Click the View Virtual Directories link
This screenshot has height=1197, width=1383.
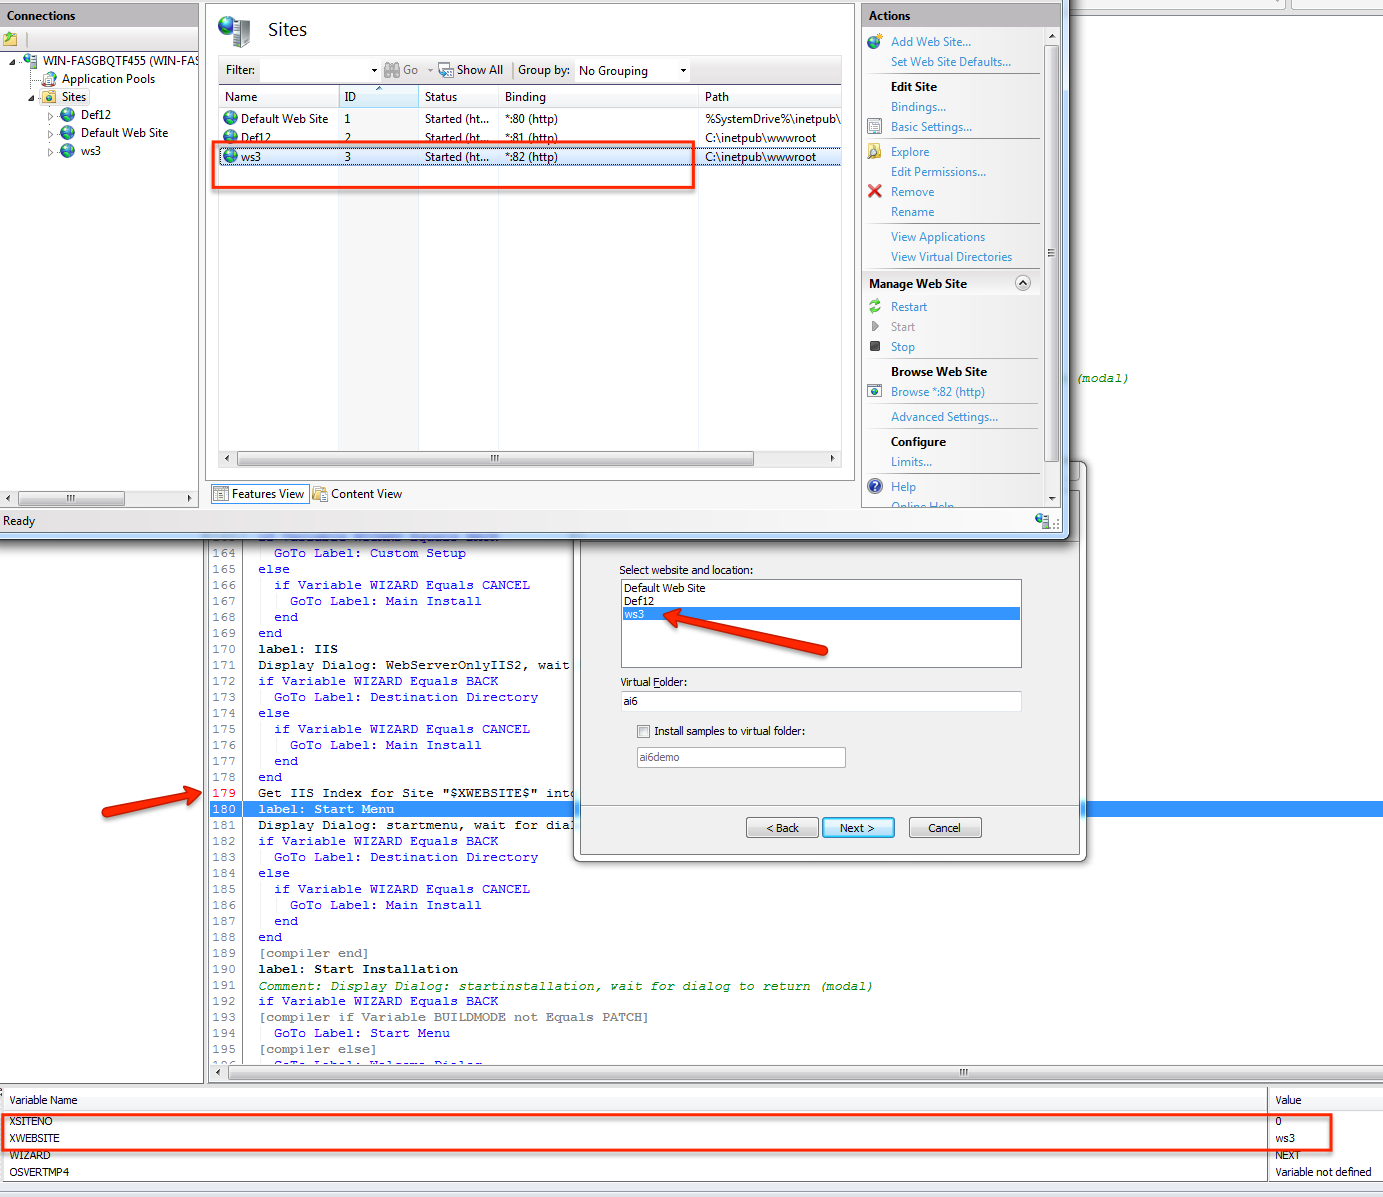coord(951,257)
